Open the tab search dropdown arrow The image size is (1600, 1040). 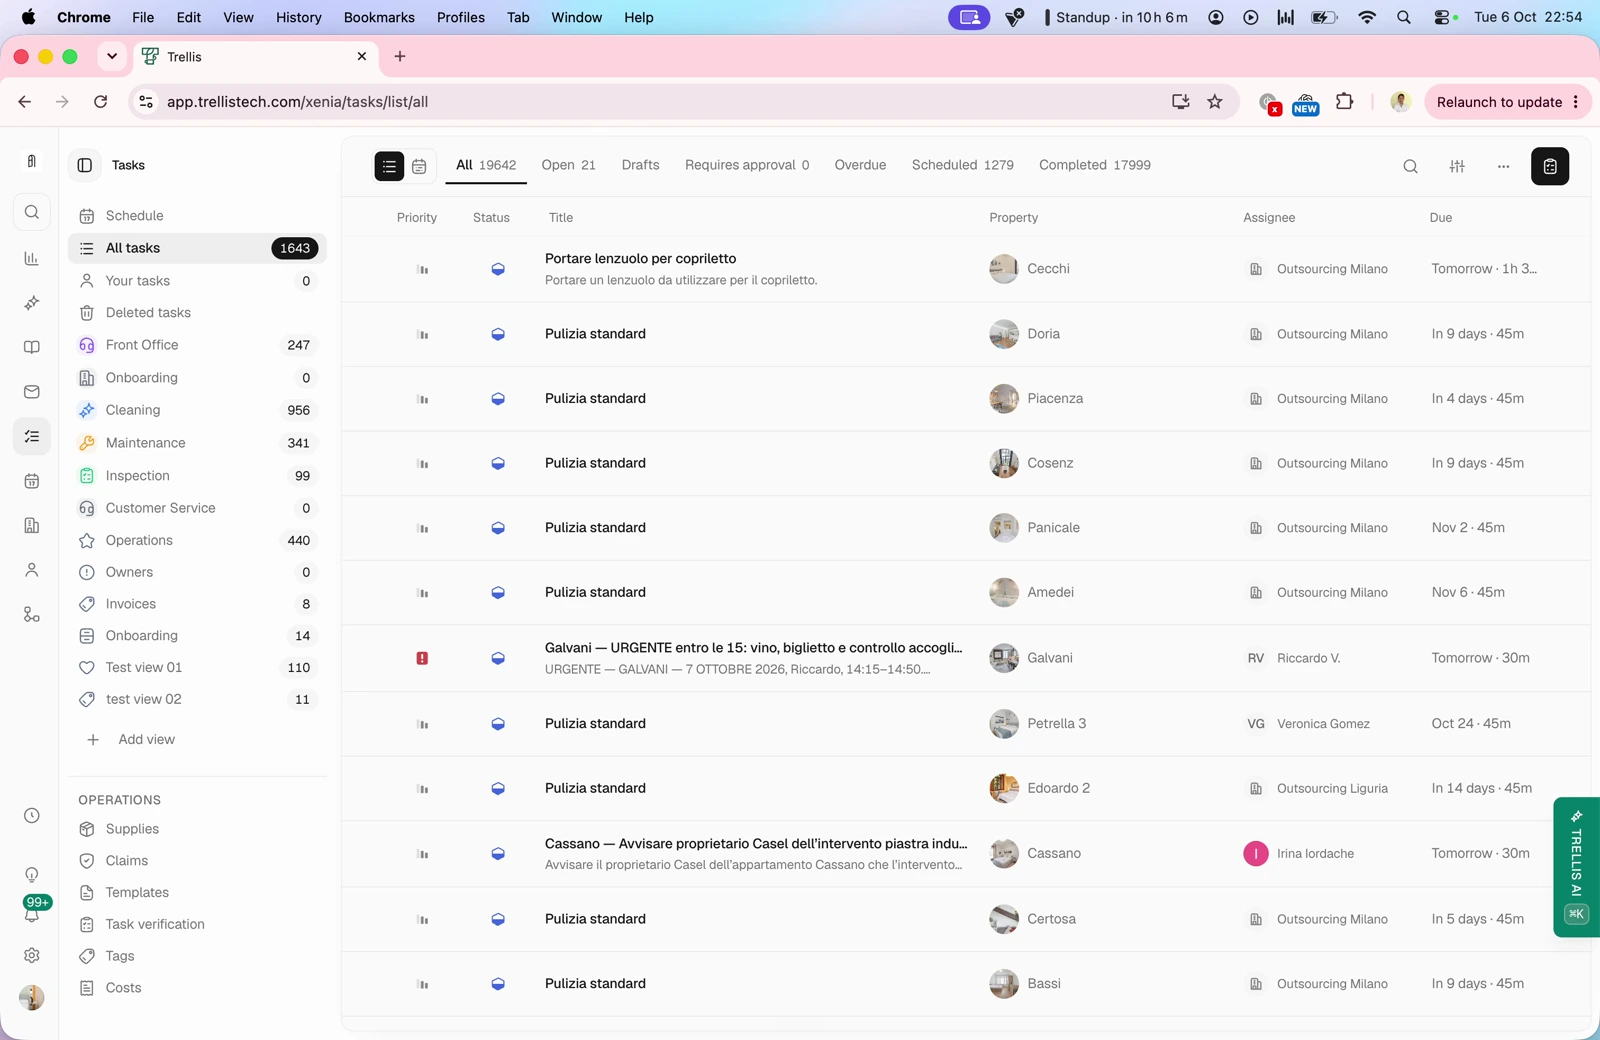pyautogui.click(x=112, y=57)
